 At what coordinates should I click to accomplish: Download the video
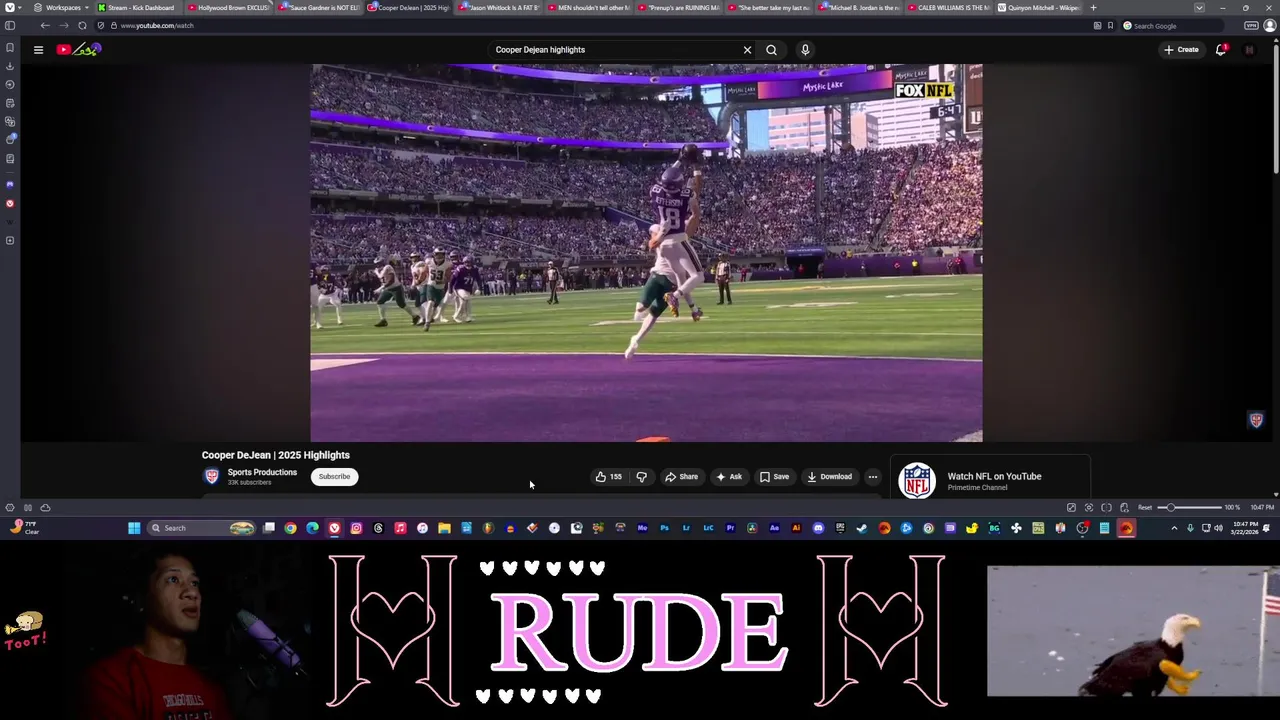pos(830,477)
